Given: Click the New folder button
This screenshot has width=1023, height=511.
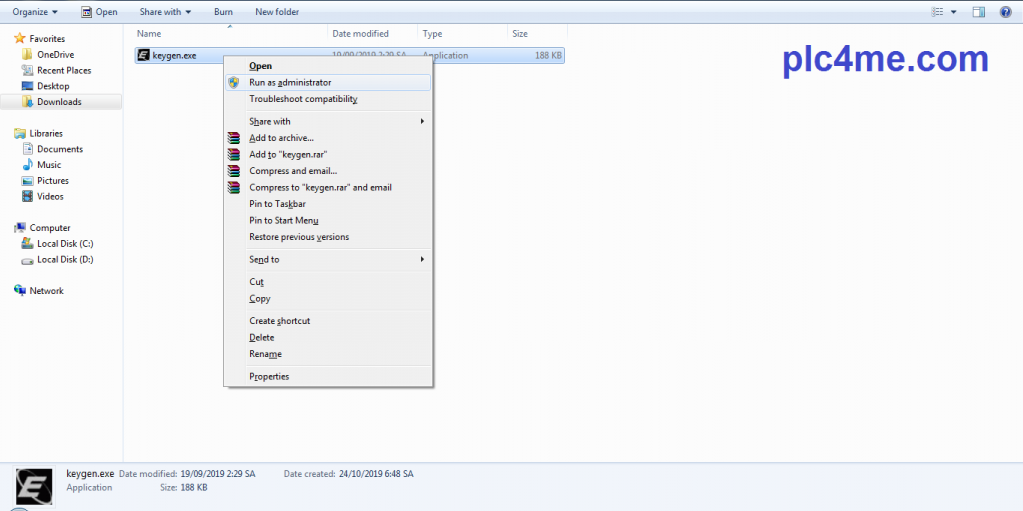Looking at the screenshot, I should pos(277,12).
